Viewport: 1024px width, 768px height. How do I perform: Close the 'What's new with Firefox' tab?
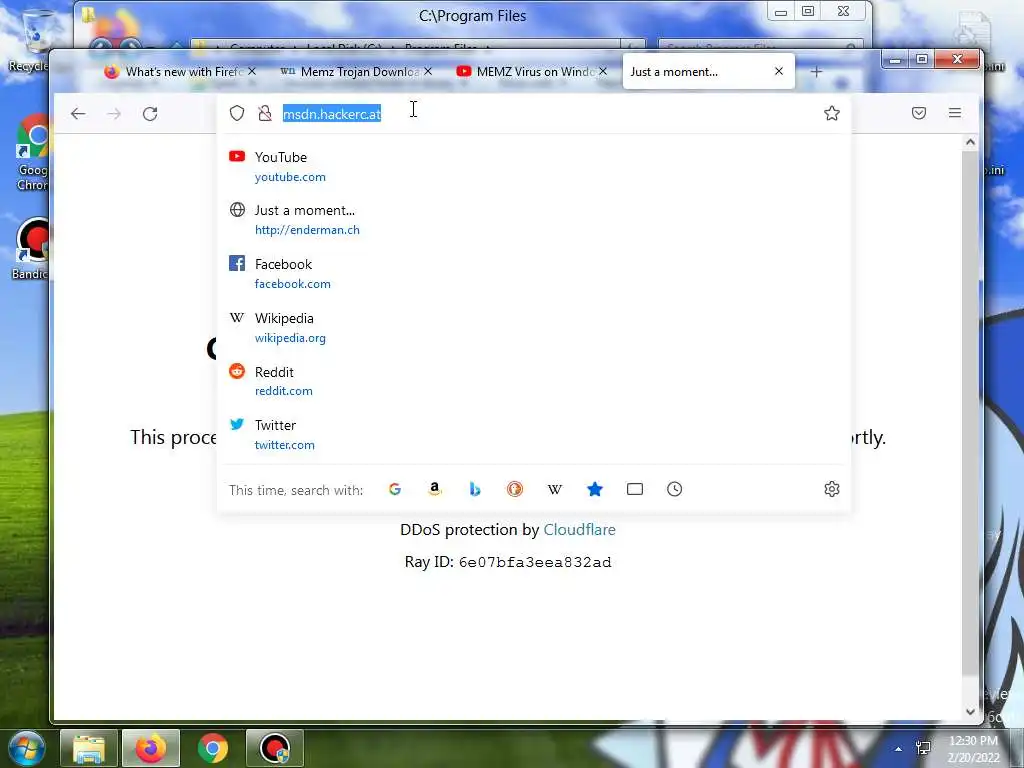tap(252, 71)
